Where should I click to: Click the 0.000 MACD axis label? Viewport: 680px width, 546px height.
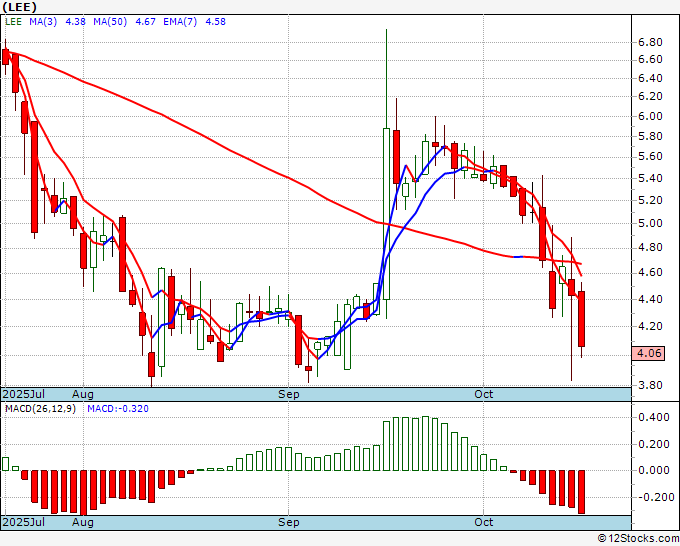pyautogui.click(x=654, y=471)
